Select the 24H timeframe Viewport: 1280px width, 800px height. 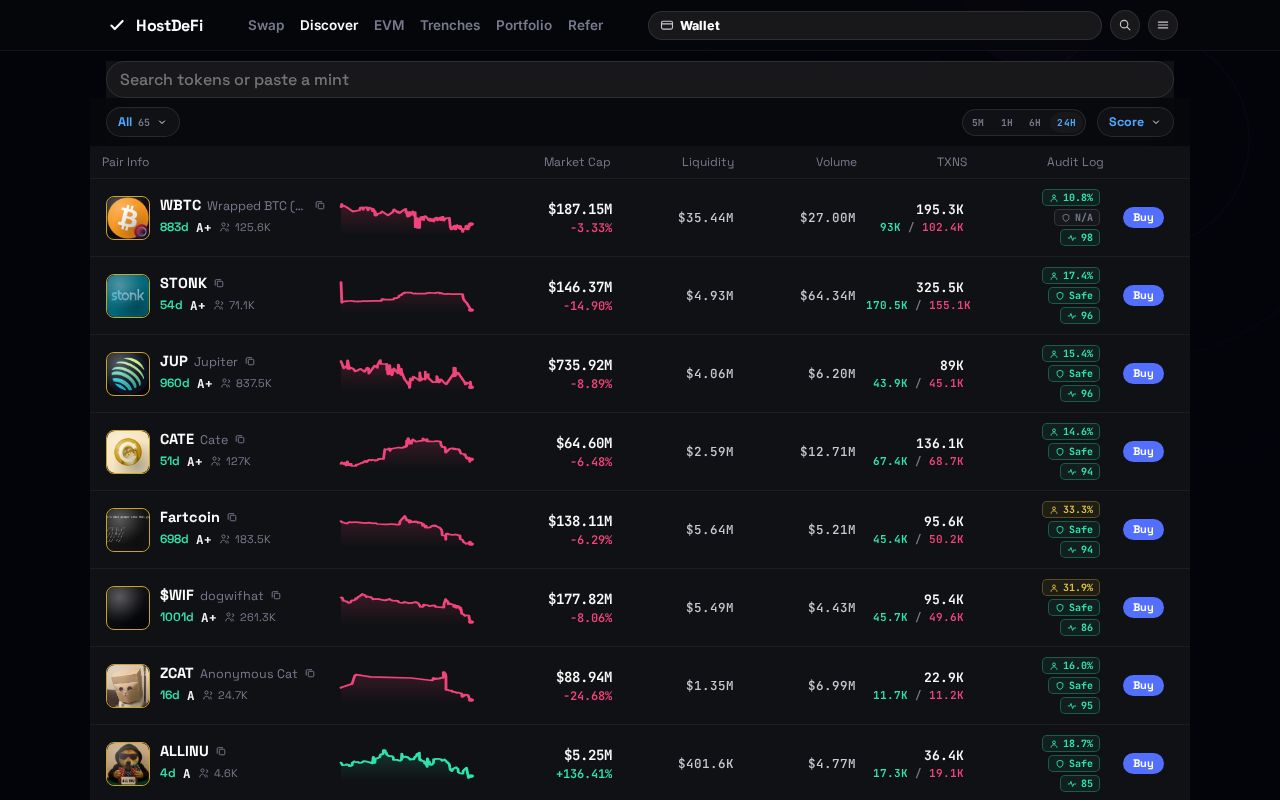1067,122
